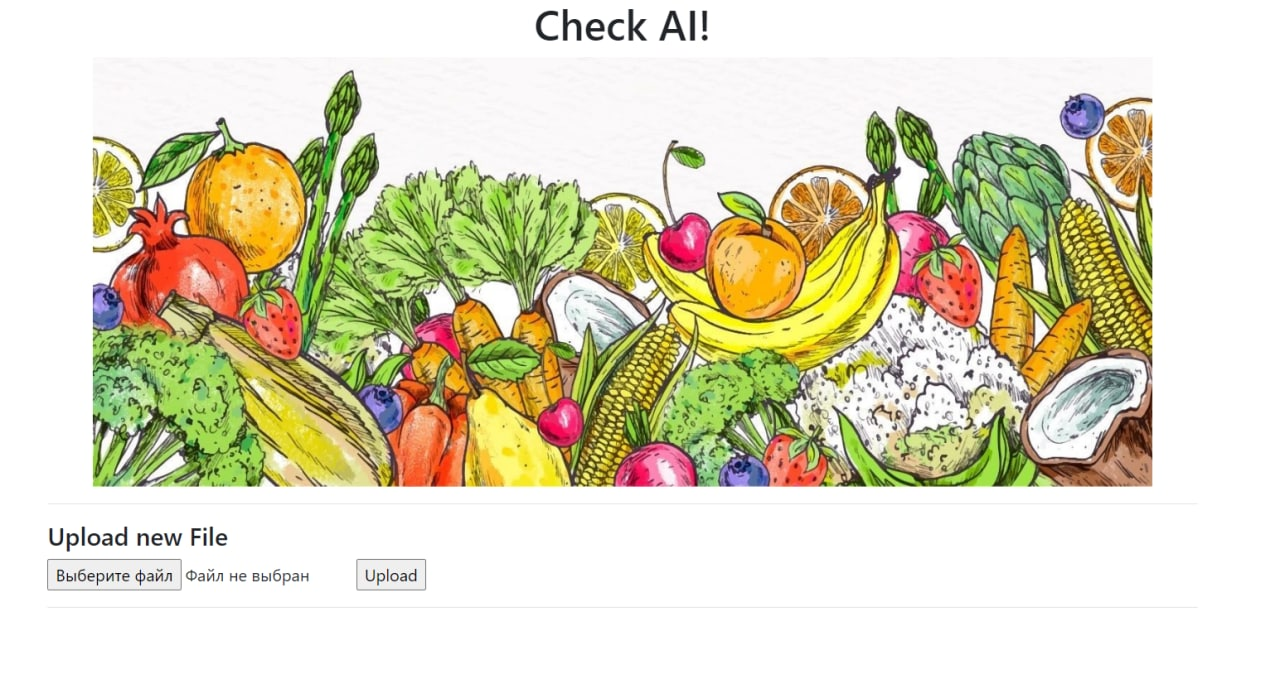Click the "Выберите файл" file chooser button
Viewport: 1280px width, 679px height.
tap(114, 575)
